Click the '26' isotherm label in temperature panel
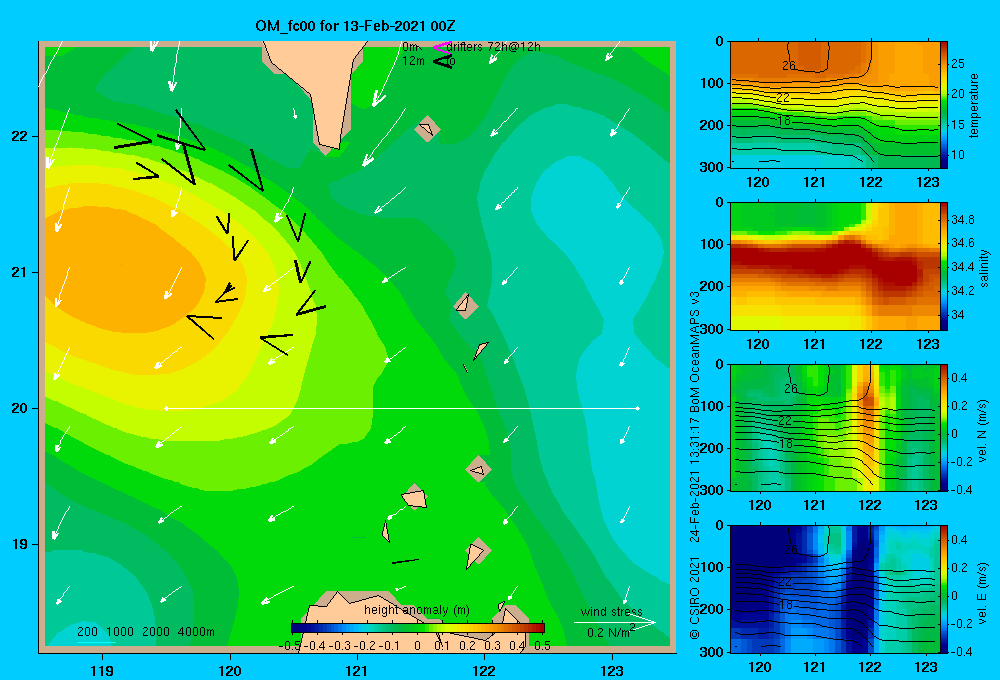Viewport: 1000px width, 680px height. pos(789,65)
